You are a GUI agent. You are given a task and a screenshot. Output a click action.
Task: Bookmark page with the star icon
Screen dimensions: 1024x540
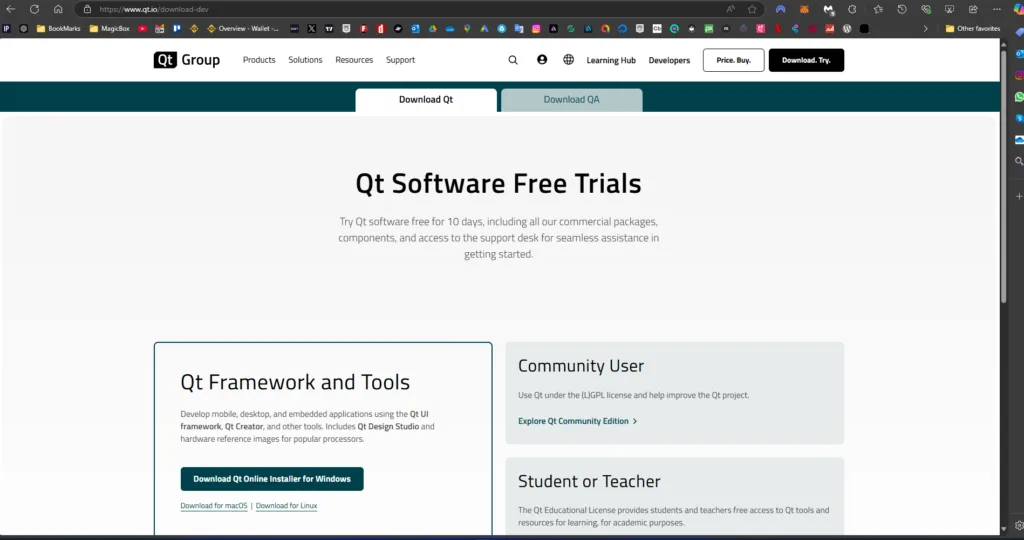coord(752,9)
